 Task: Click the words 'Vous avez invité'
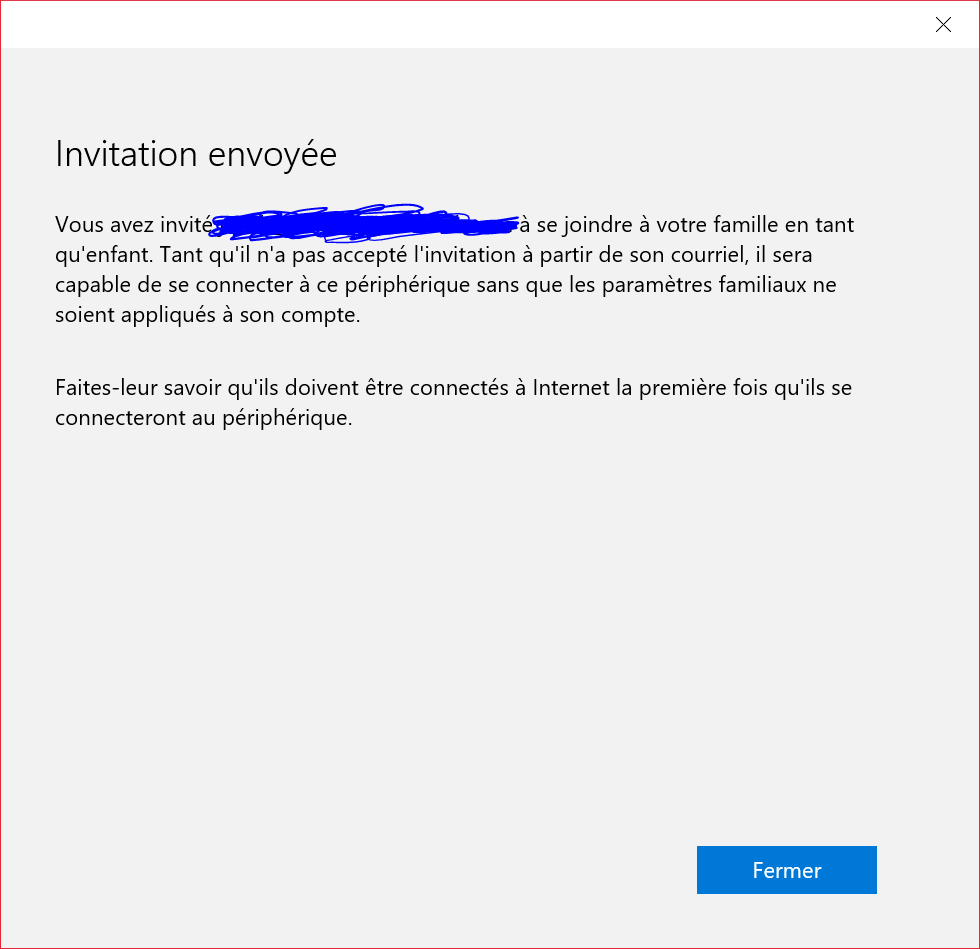coord(133,225)
